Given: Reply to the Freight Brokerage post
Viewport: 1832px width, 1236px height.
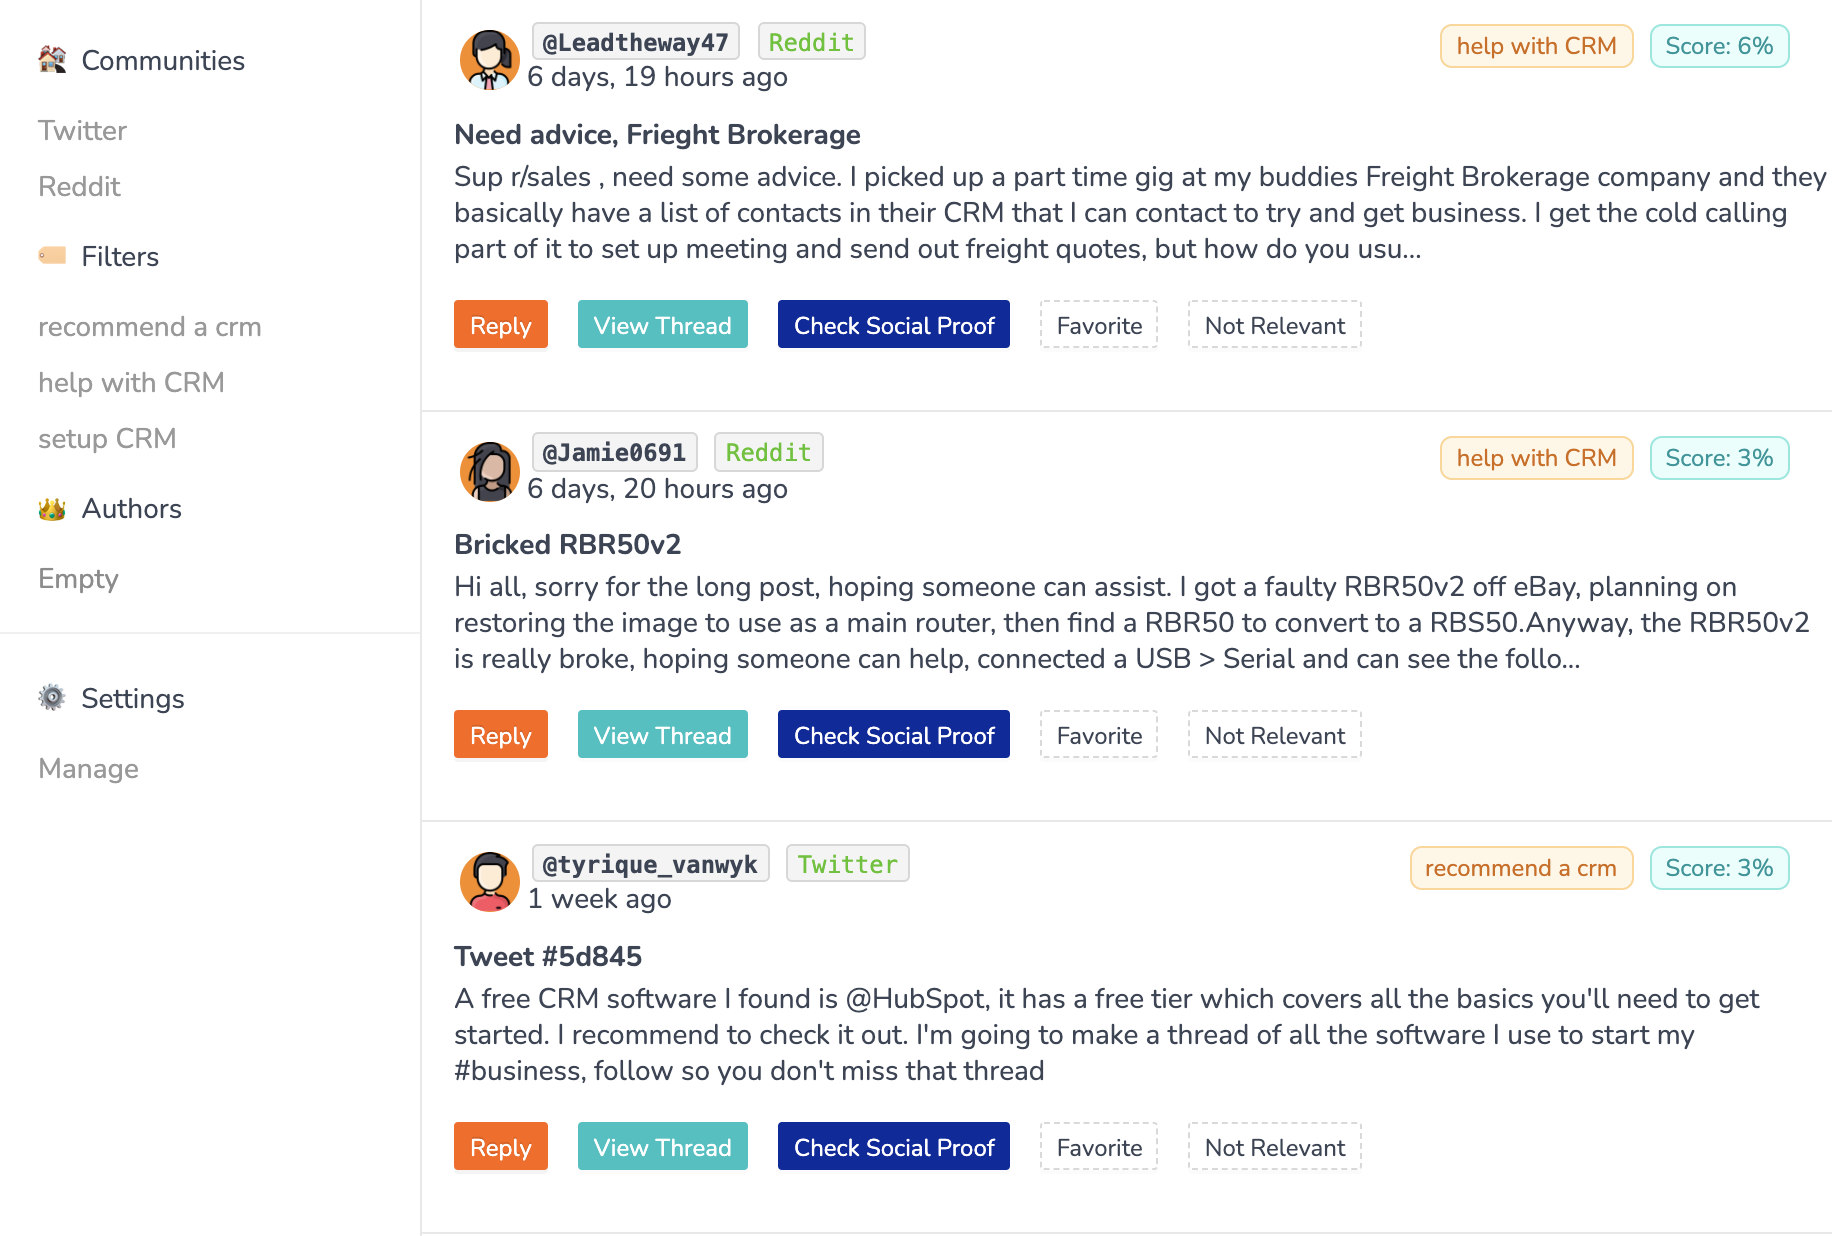Looking at the screenshot, I should pos(501,325).
